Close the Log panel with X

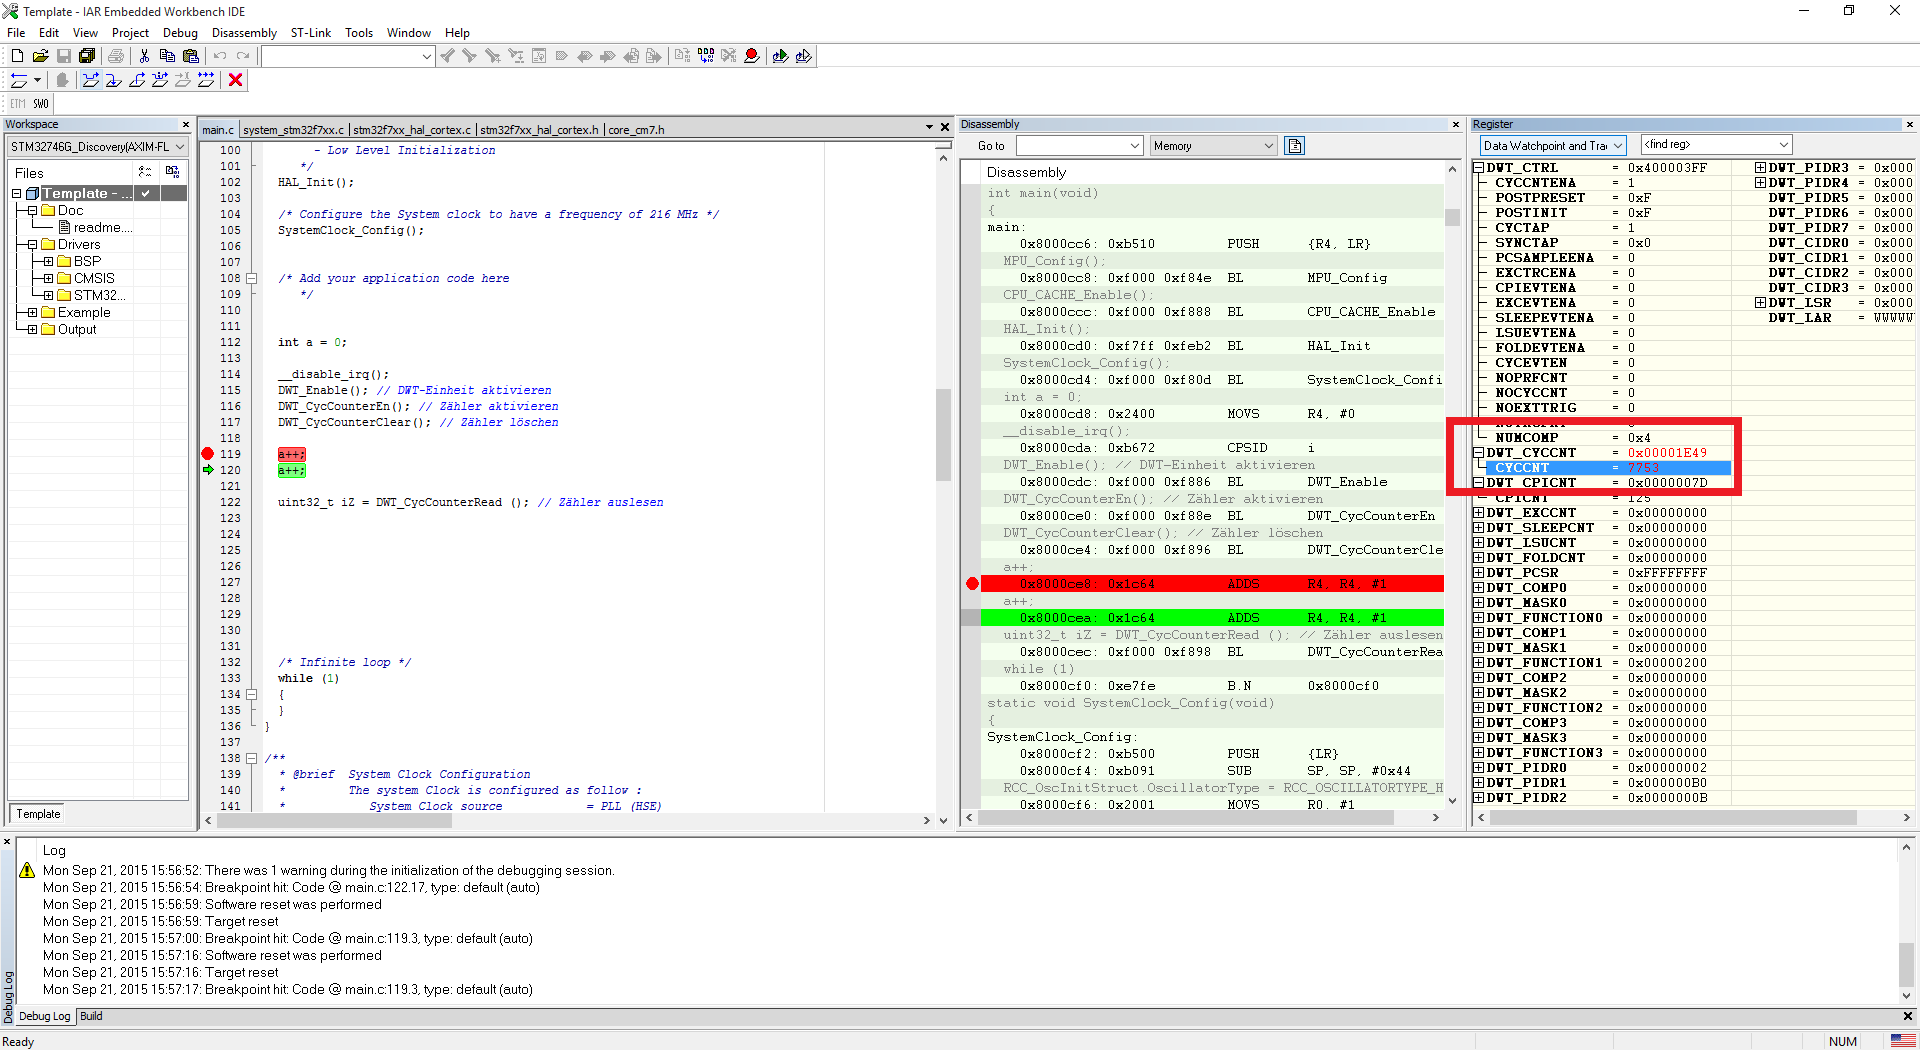pos(7,843)
